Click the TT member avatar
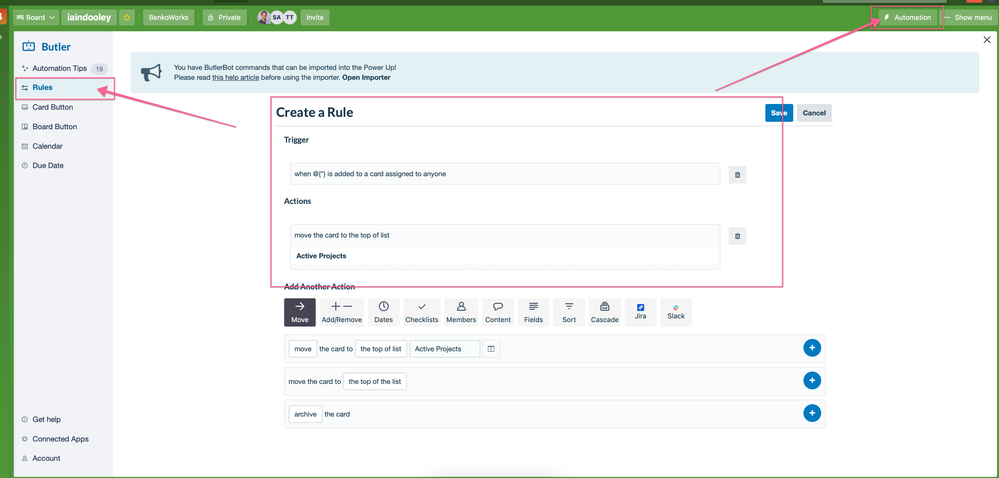999x478 pixels. [289, 18]
